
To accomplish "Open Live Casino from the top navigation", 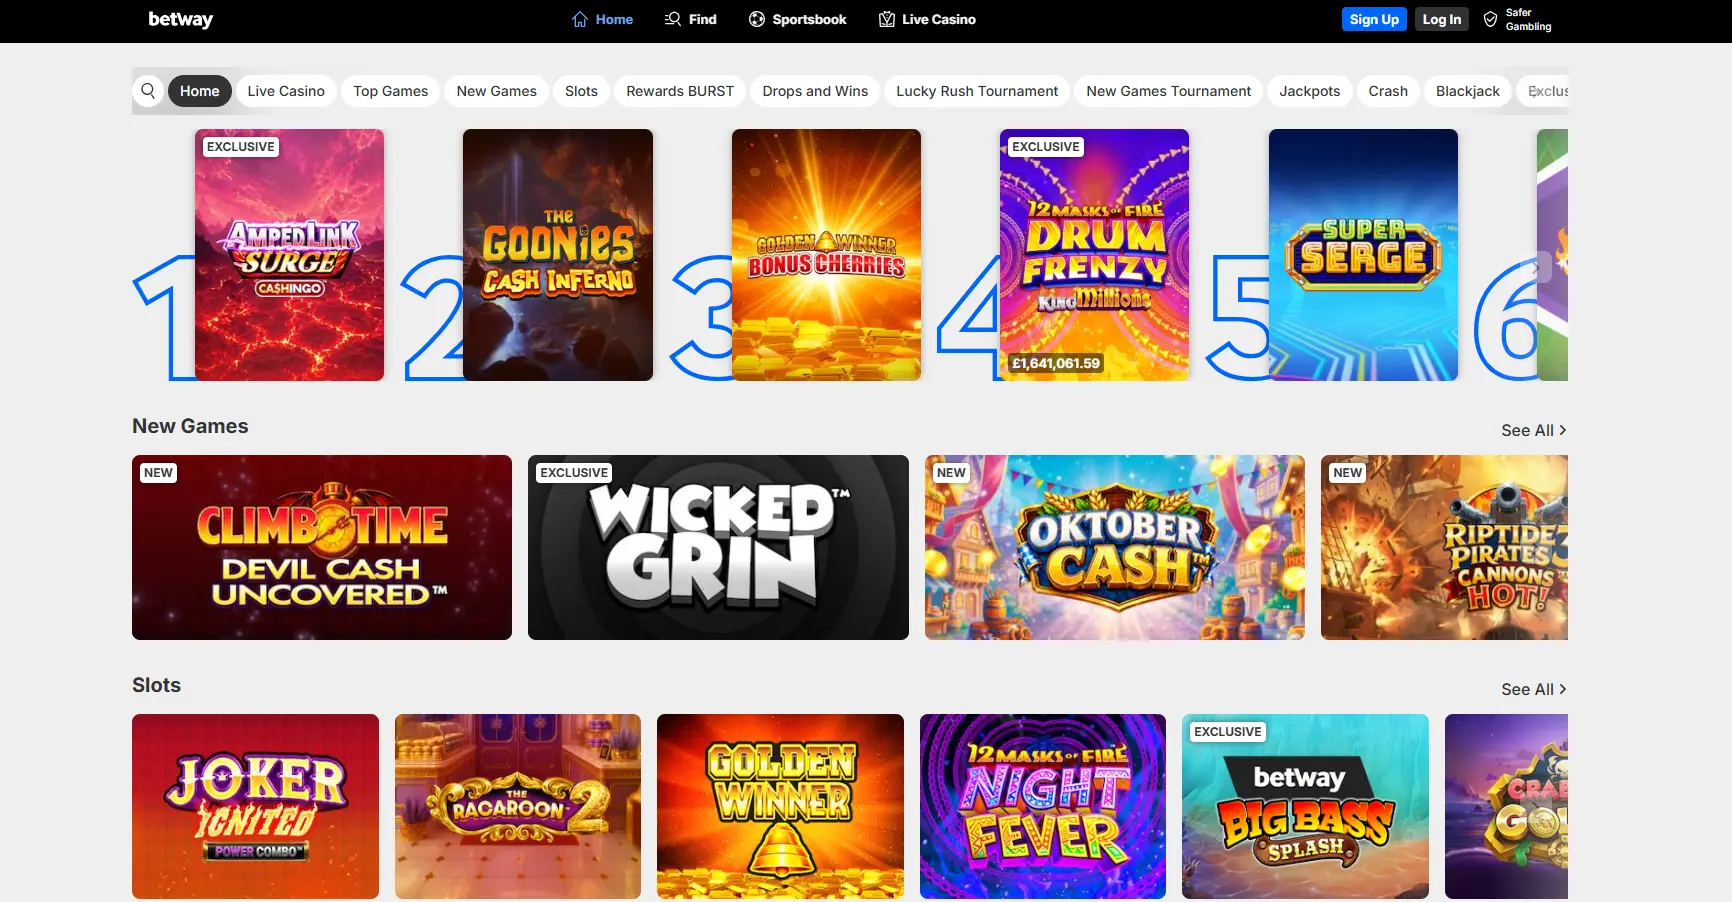I will pos(927,19).
